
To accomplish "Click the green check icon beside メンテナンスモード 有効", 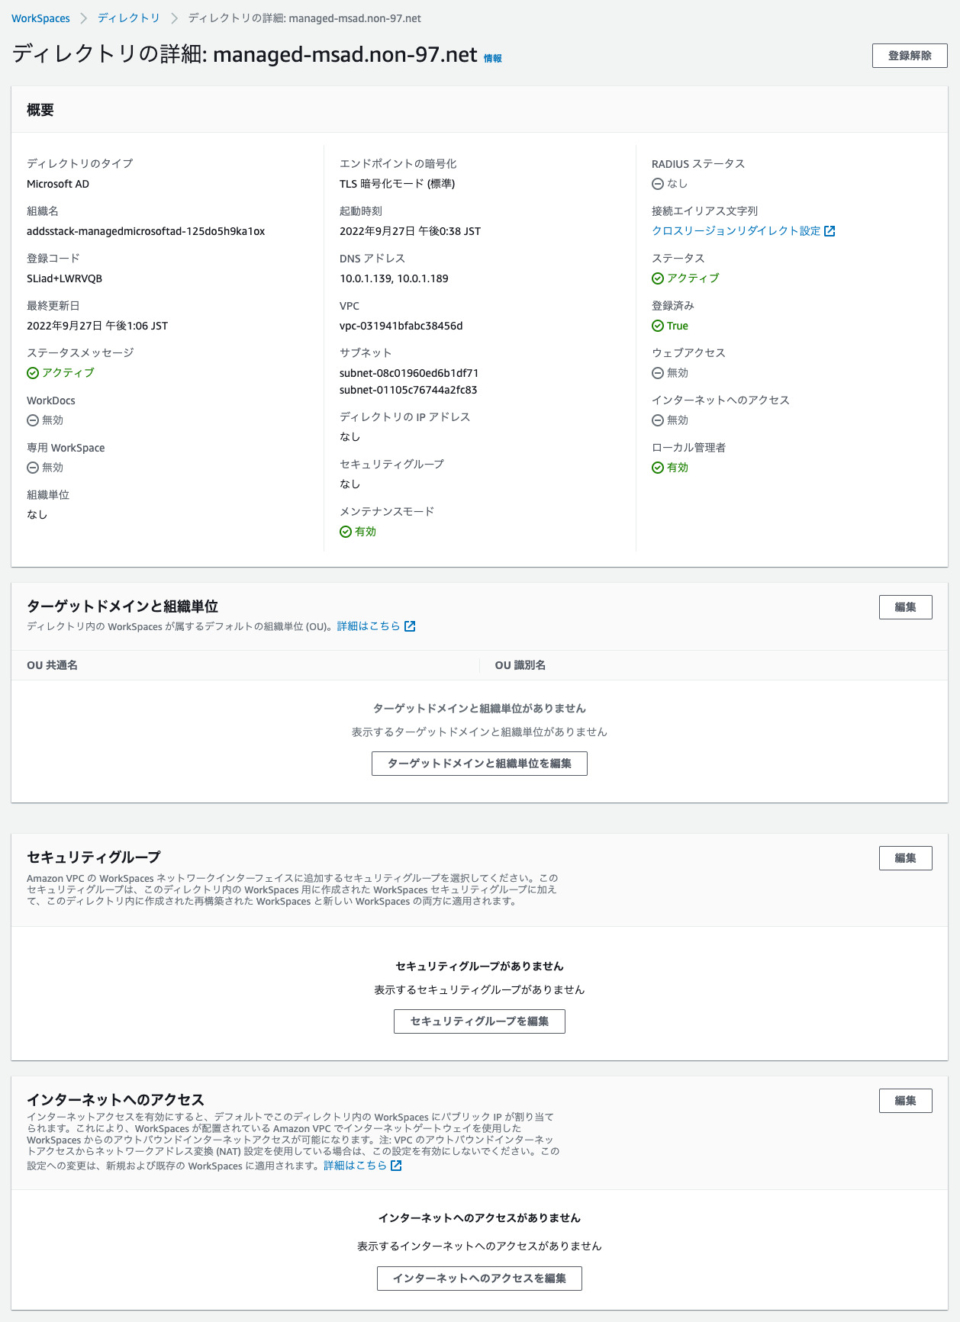I will 346,531.
